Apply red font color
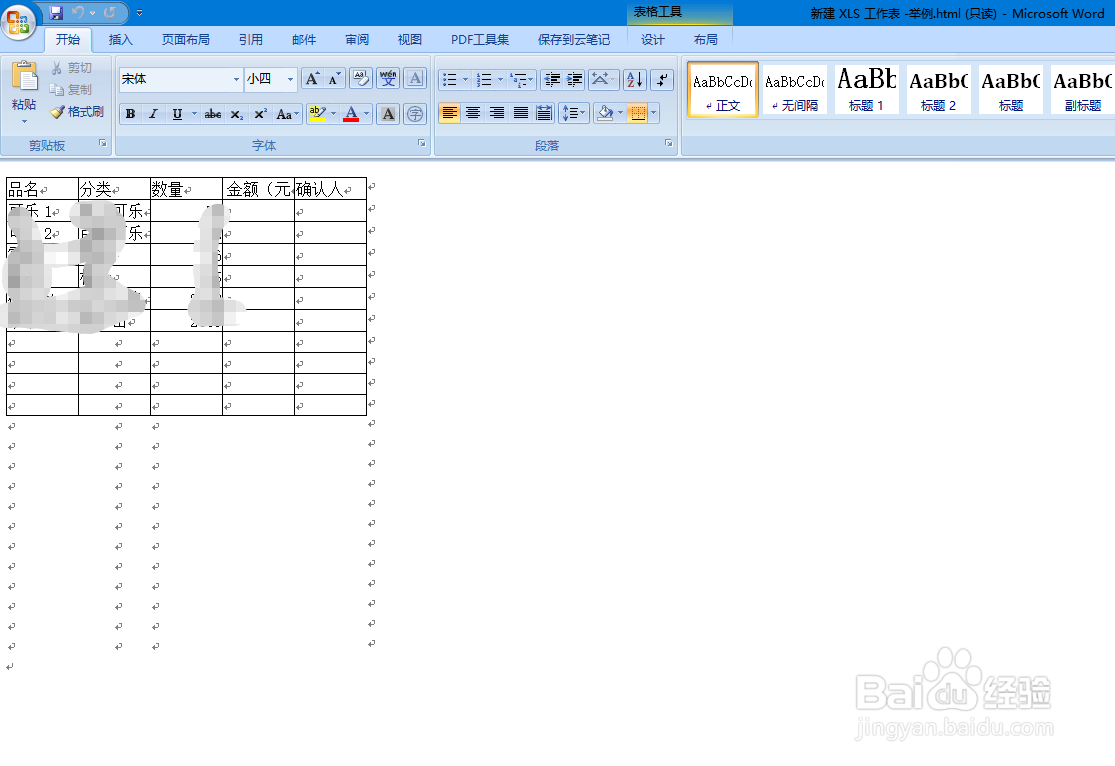The height and width of the screenshot is (766, 1115). click(x=351, y=114)
